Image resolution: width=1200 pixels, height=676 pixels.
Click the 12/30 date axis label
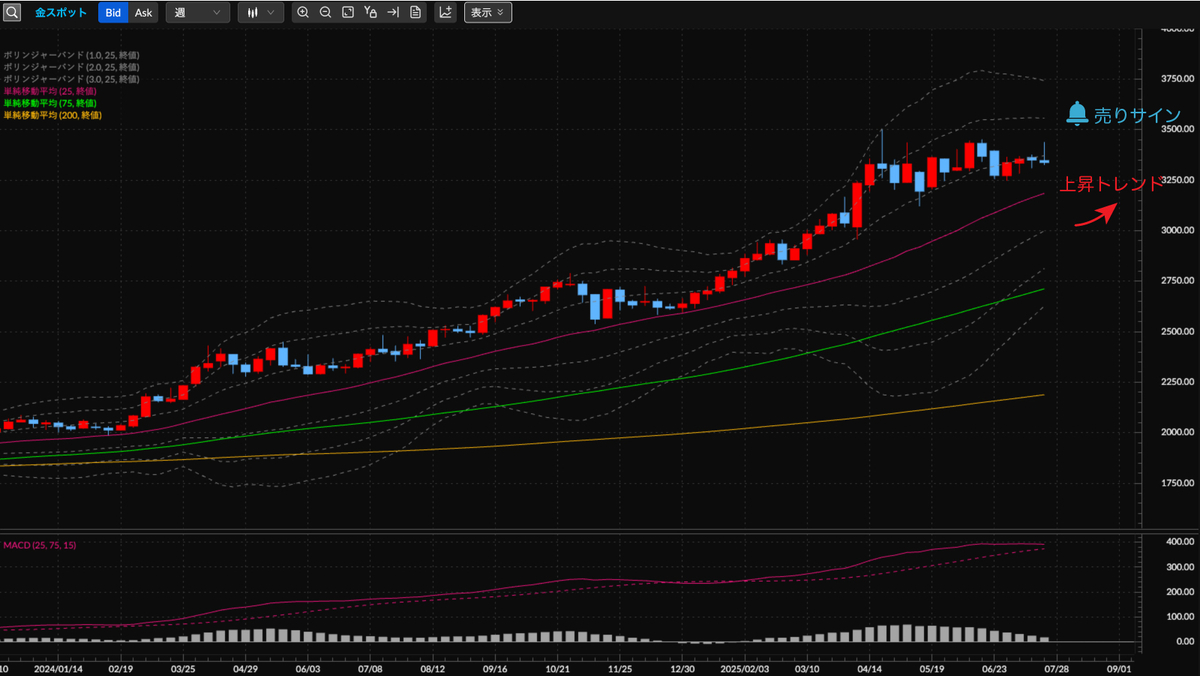(x=683, y=667)
